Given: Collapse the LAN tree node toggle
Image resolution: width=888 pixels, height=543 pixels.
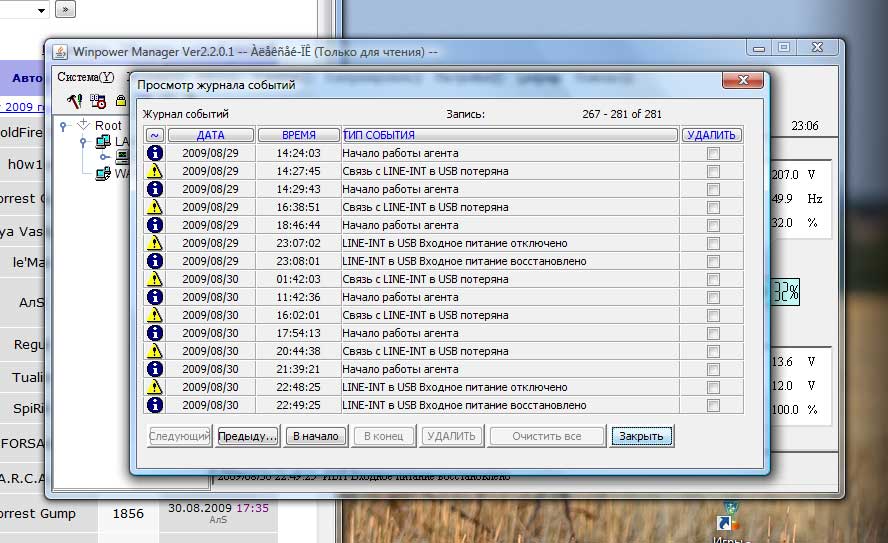Looking at the screenshot, I should [x=83, y=142].
